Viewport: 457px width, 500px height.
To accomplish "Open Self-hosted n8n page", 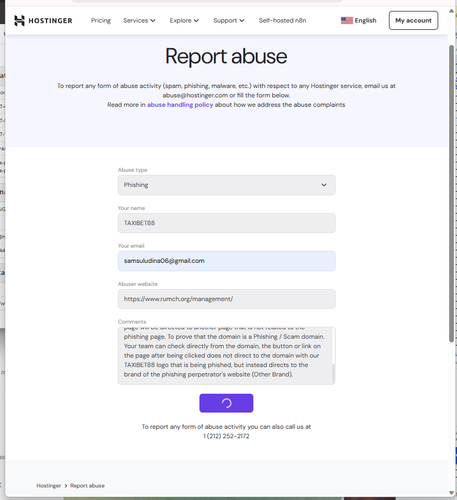I will [x=282, y=20].
